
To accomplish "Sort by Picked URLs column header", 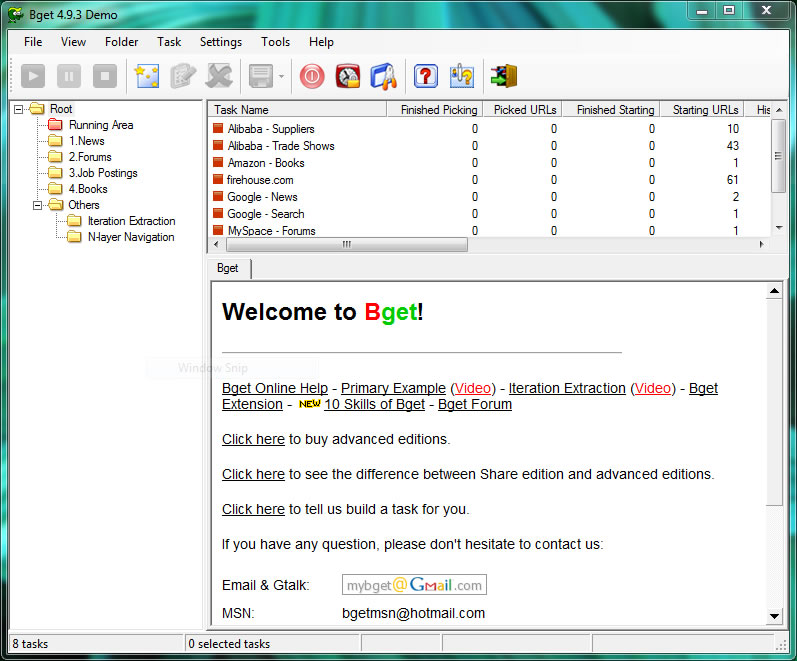I will pyautogui.click(x=522, y=110).
